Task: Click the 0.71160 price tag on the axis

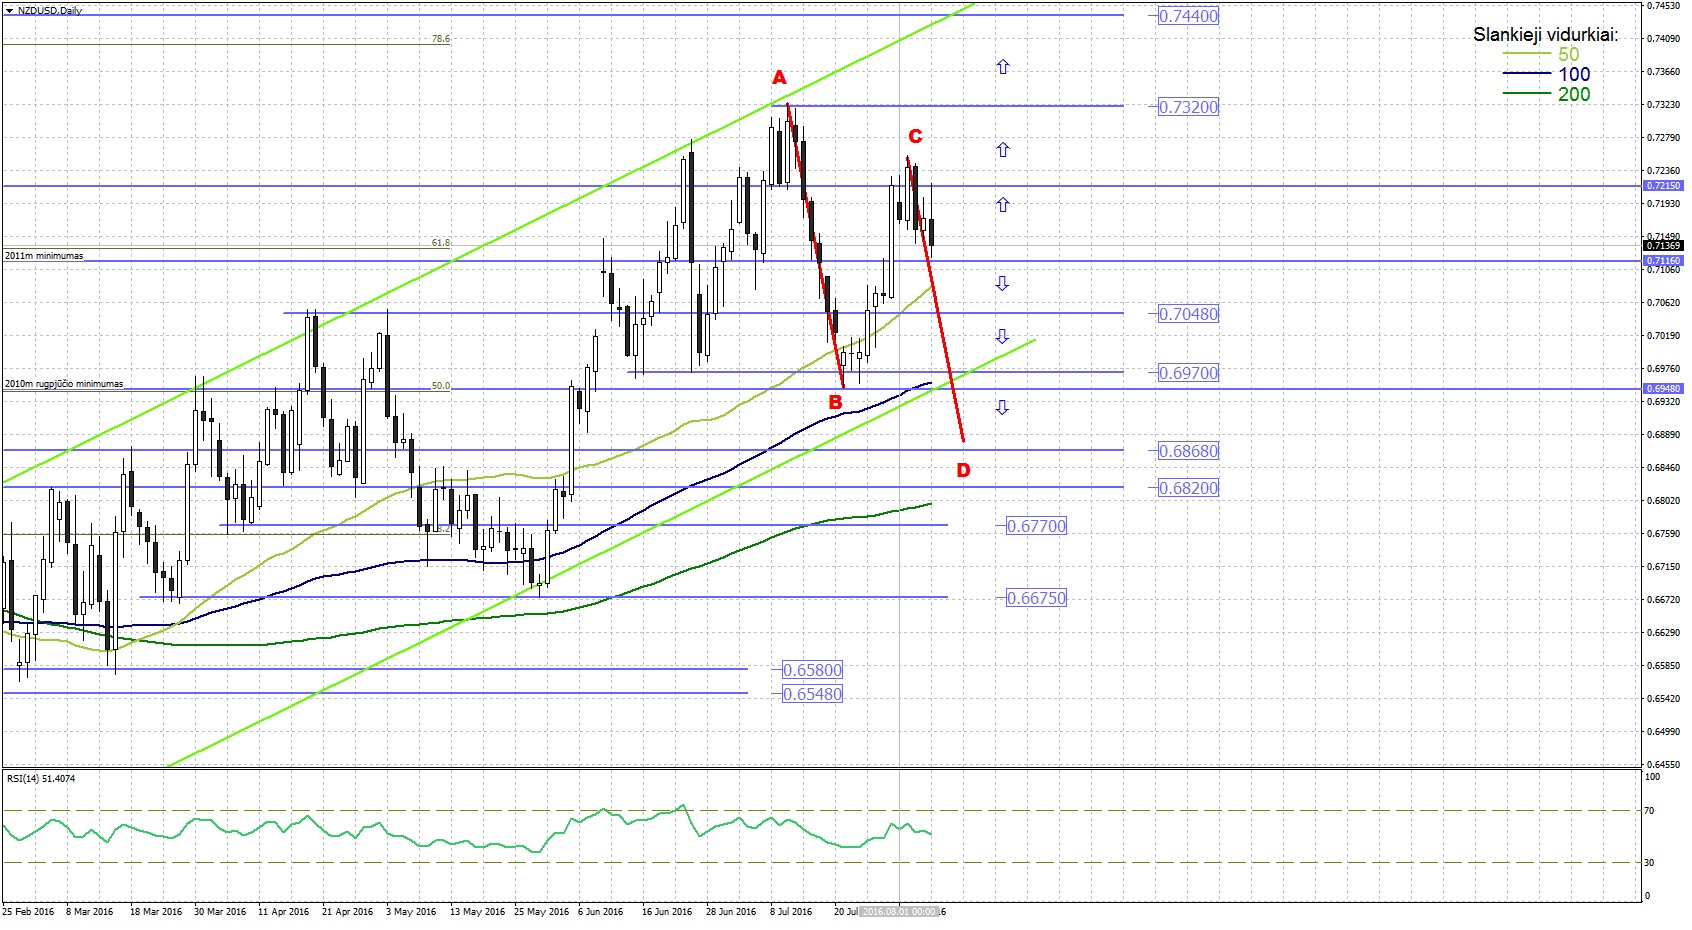Action: pos(1663,260)
